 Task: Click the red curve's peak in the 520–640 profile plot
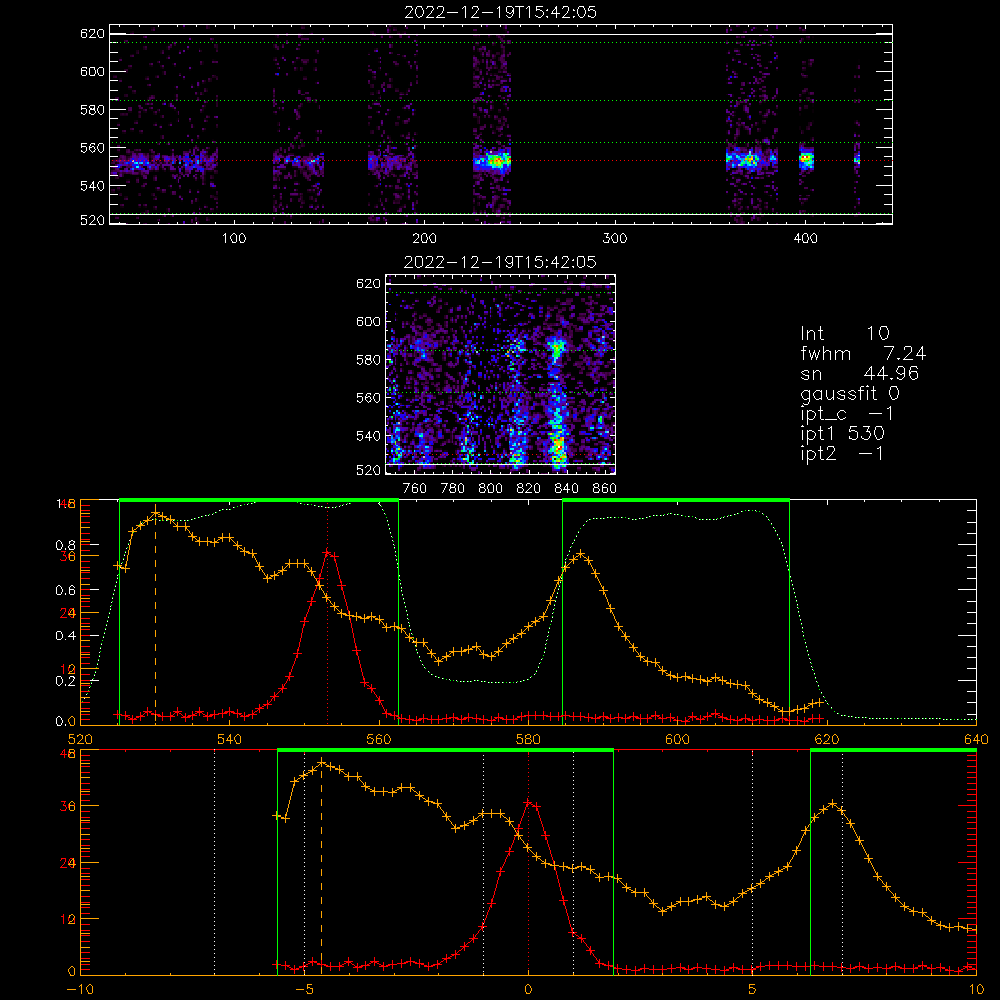tap(327, 554)
